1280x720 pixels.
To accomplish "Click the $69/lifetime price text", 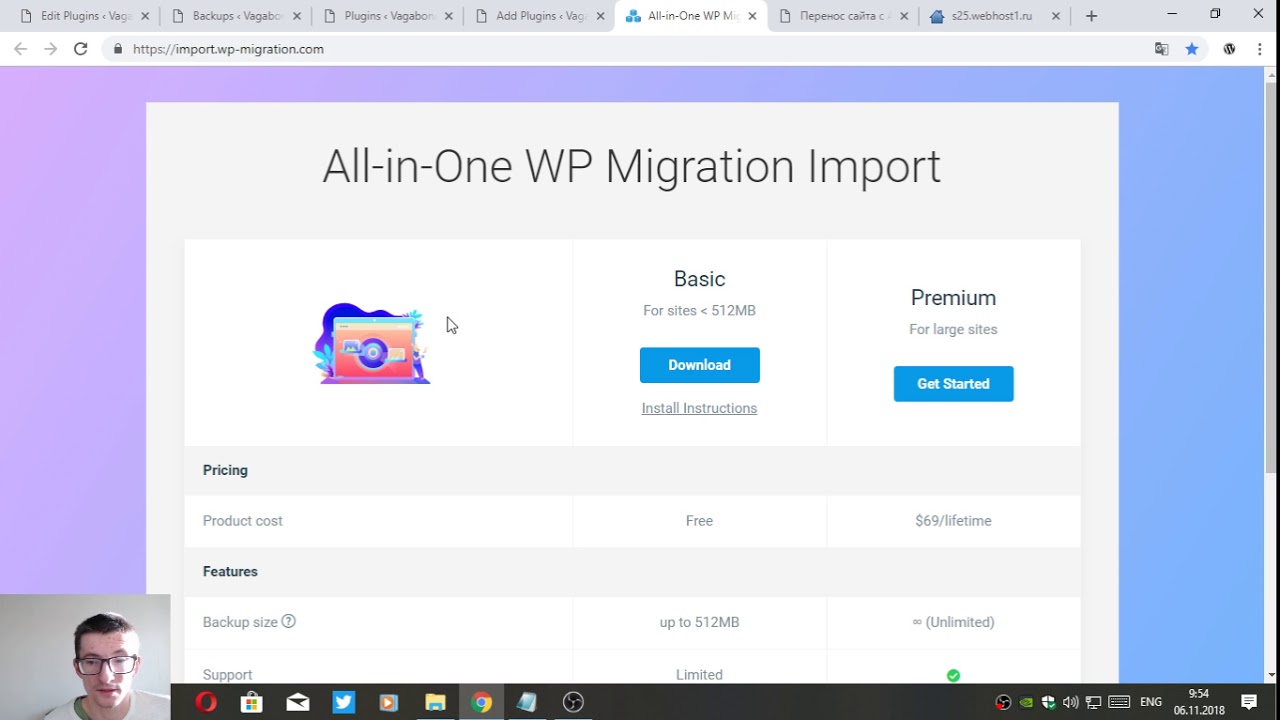I will (x=953, y=521).
